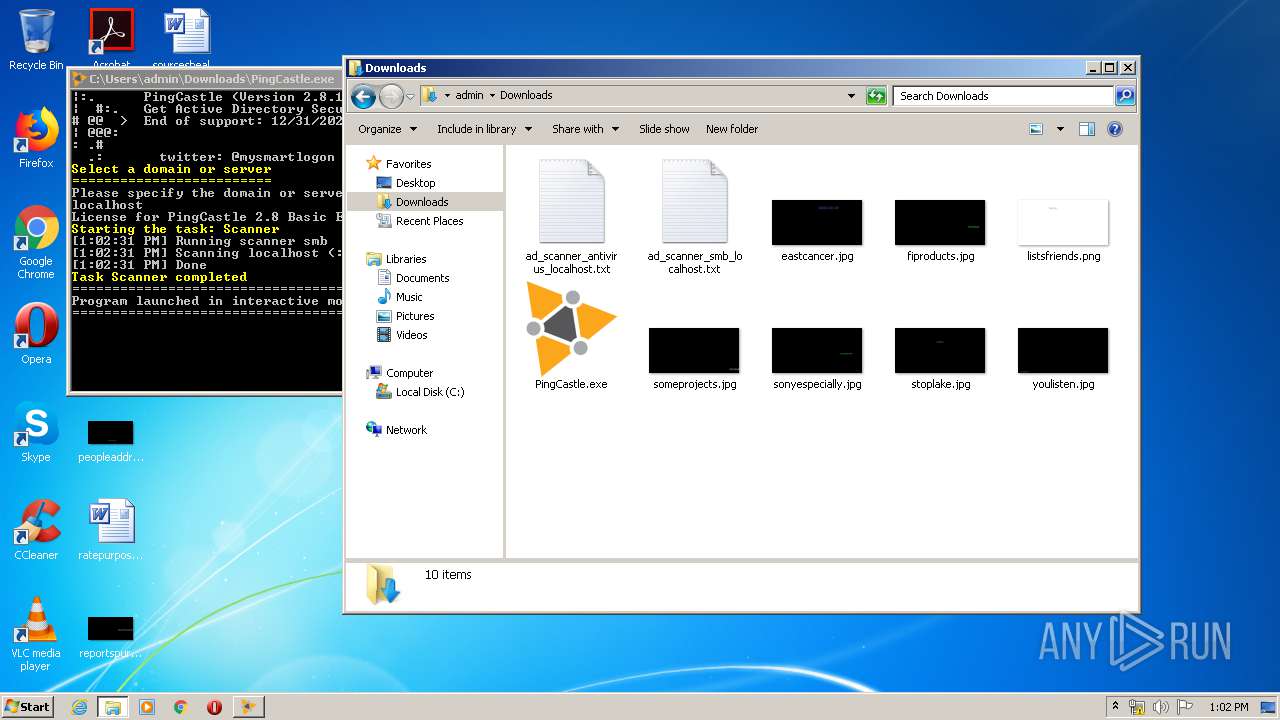Open Opera desktop shortcut
Screen dimensions: 1280x720
(x=36, y=334)
